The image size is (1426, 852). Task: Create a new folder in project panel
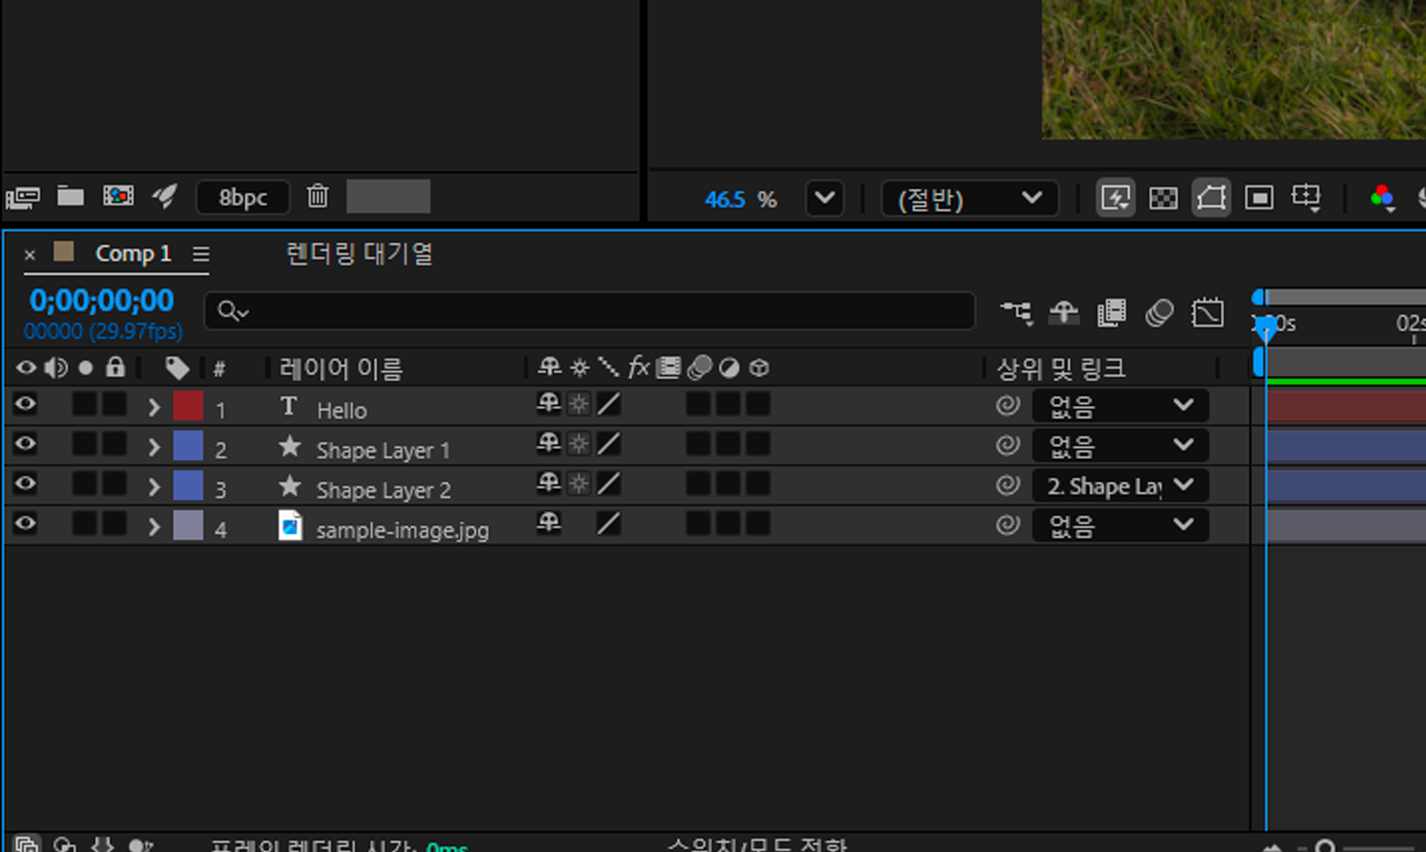70,196
